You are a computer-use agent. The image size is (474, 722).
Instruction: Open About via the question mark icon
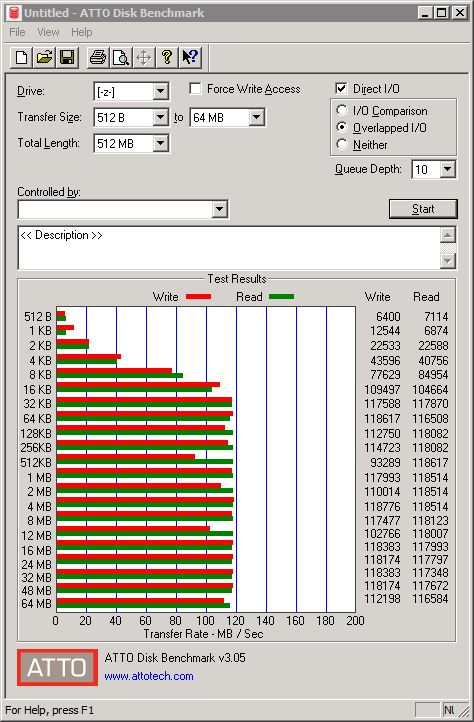167,58
